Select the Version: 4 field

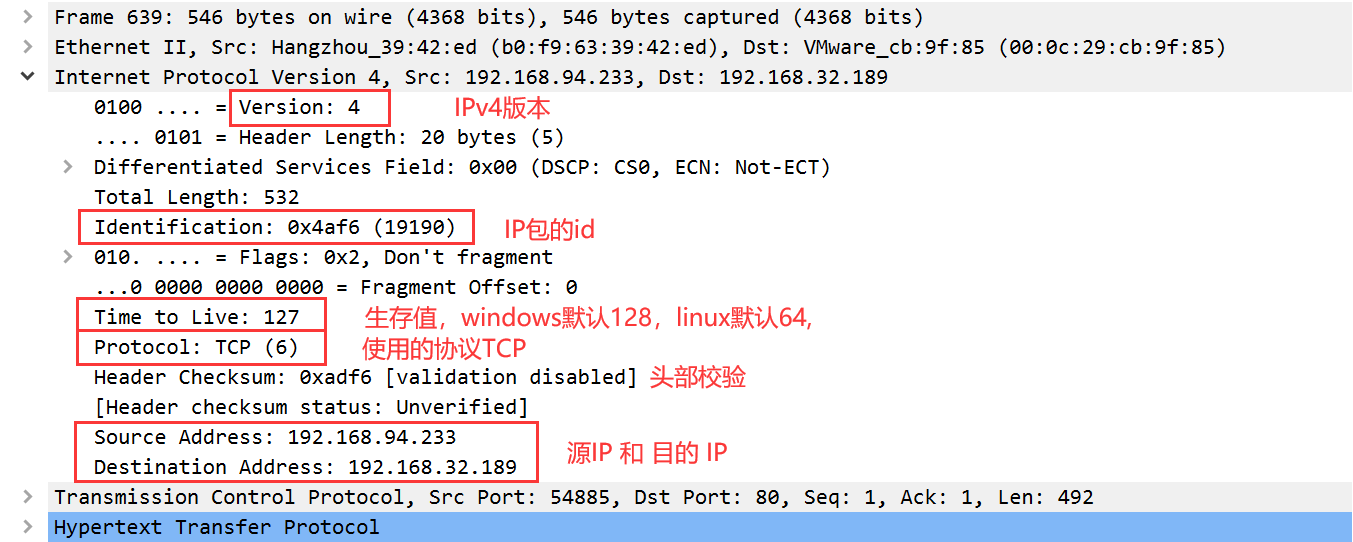(298, 107)
